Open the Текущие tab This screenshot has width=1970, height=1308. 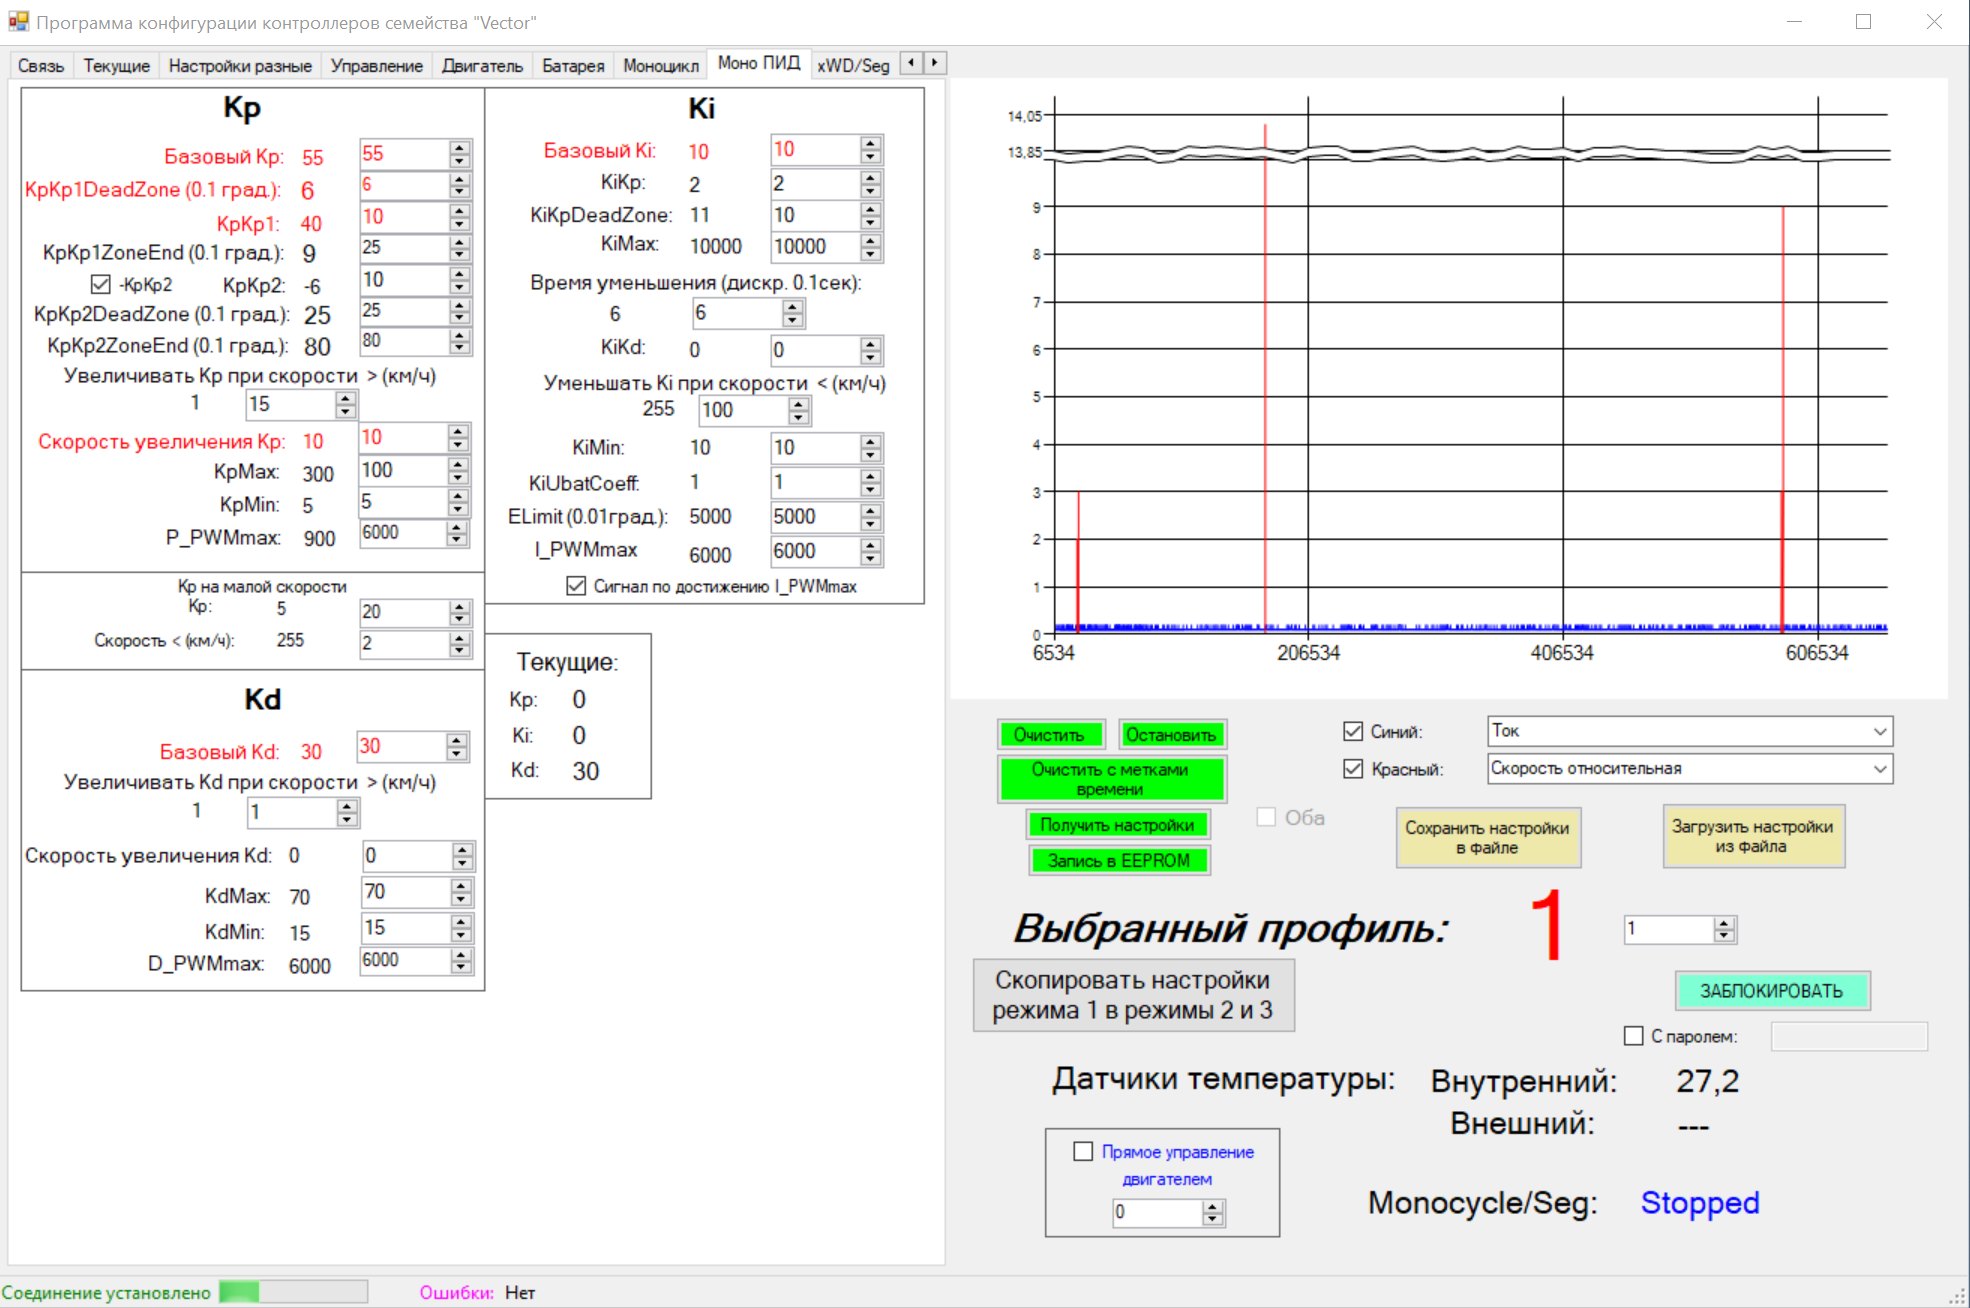click(117, 66)
